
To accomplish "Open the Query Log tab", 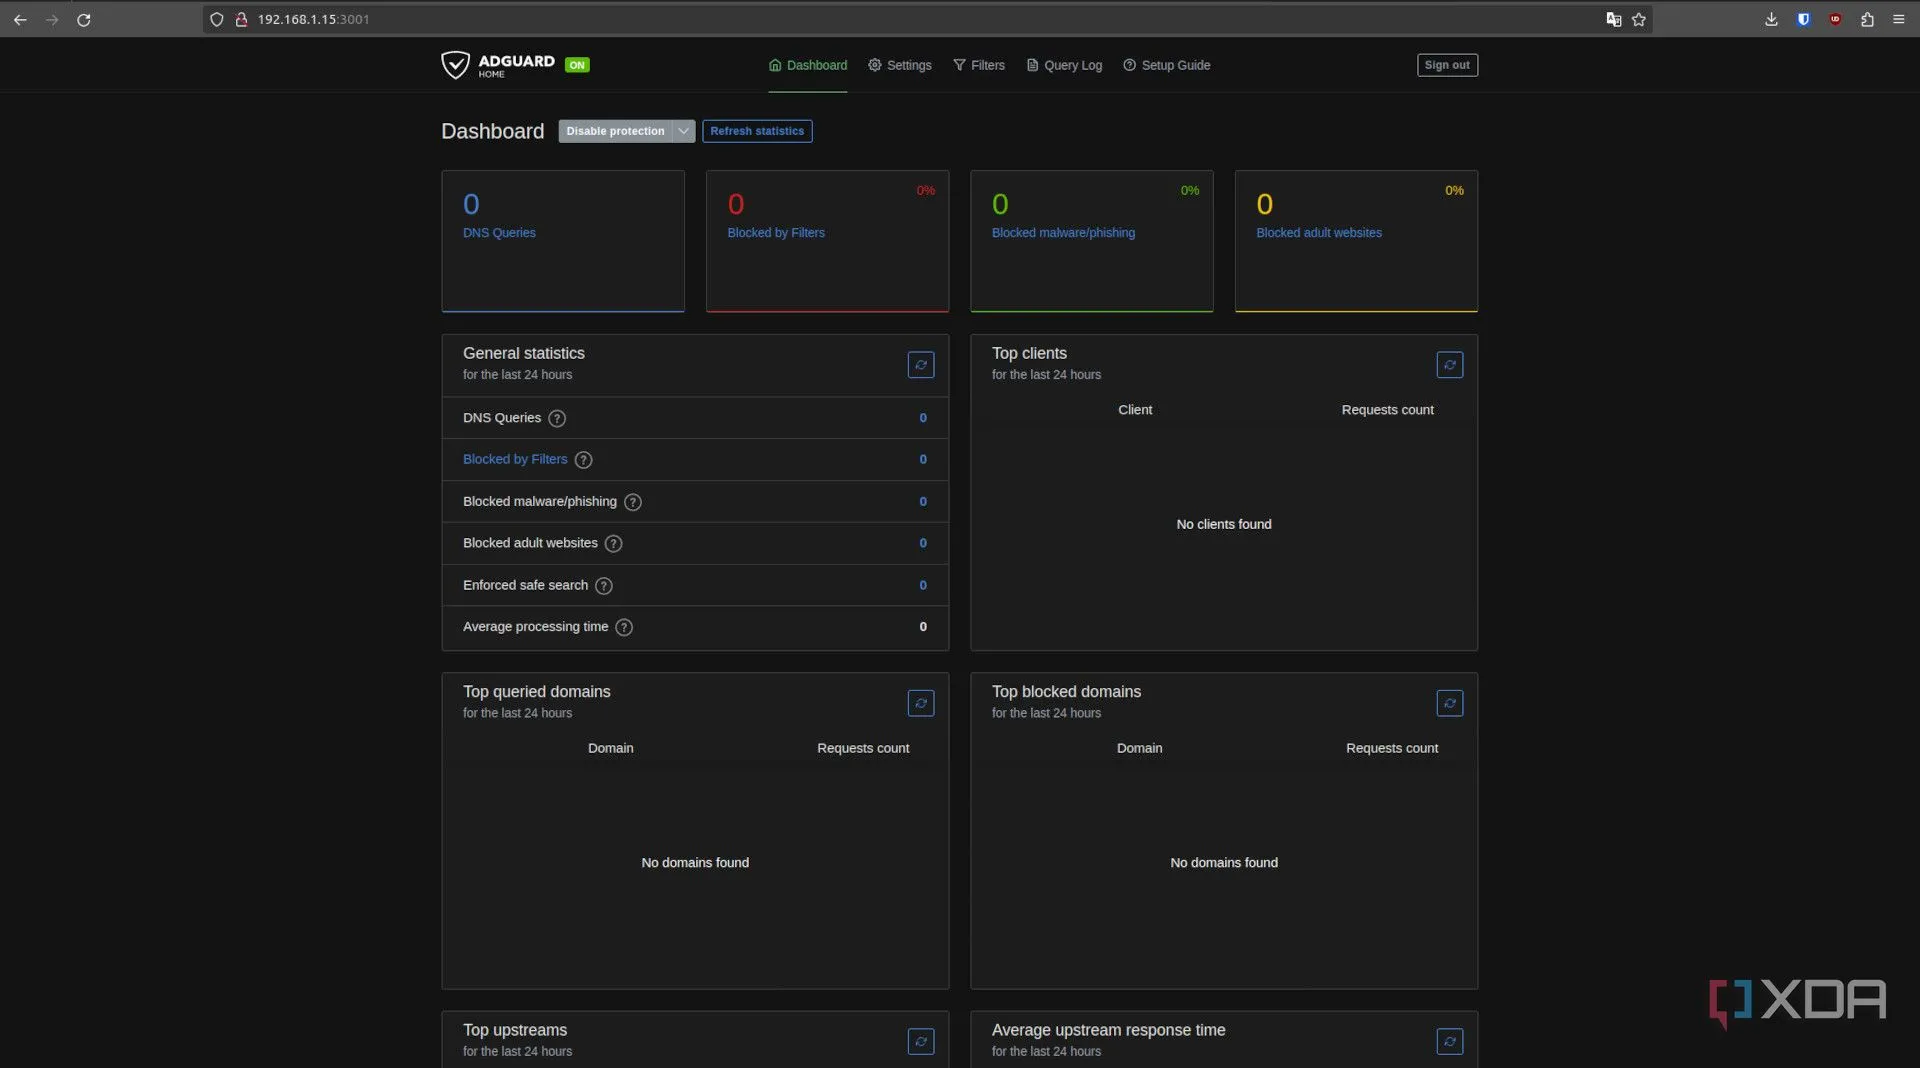I will (x=1064, y=65).
